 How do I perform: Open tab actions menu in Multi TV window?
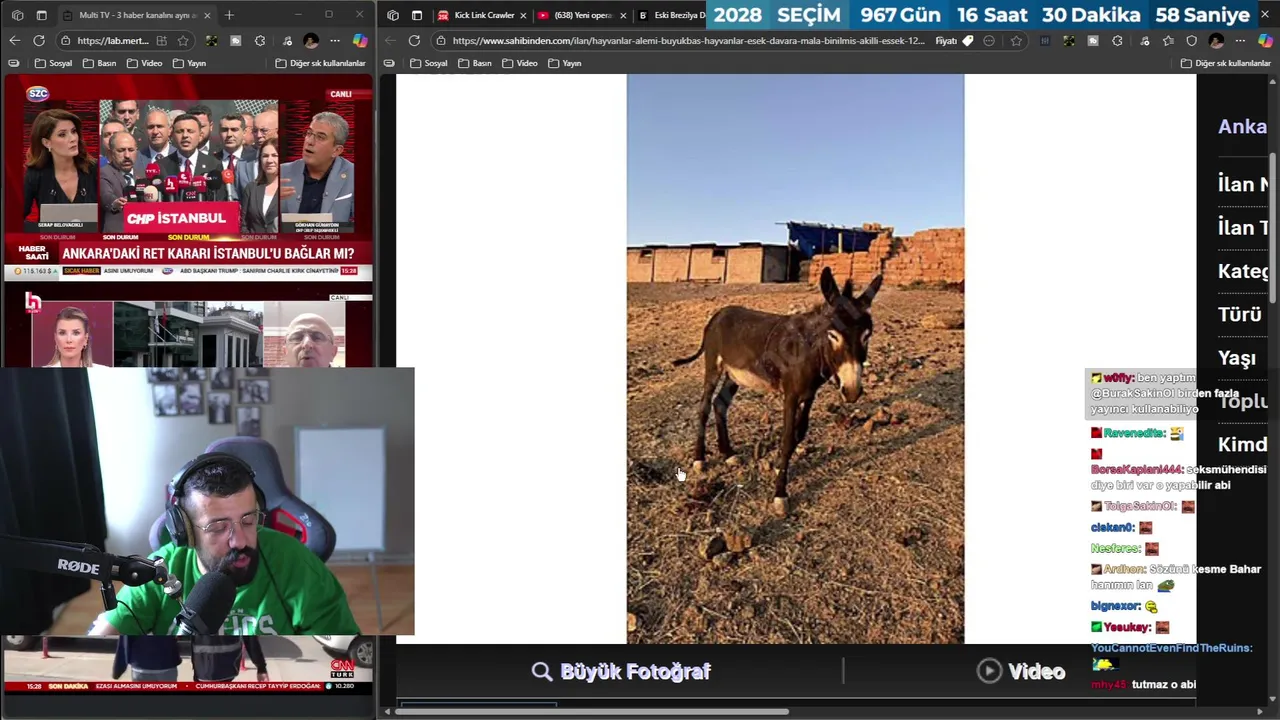tap(41, 15)
